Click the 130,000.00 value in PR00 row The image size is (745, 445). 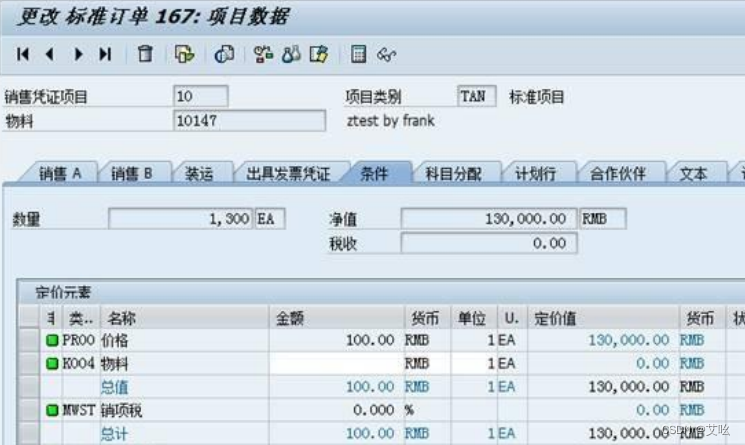pos(628,340)
